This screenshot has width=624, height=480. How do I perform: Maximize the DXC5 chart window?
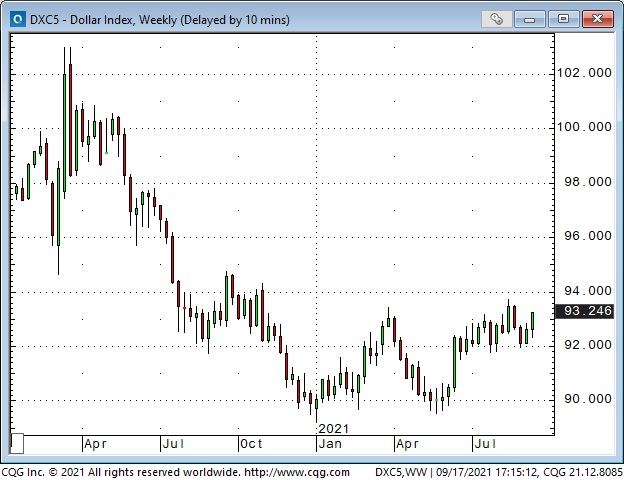[x=563, y=19]
